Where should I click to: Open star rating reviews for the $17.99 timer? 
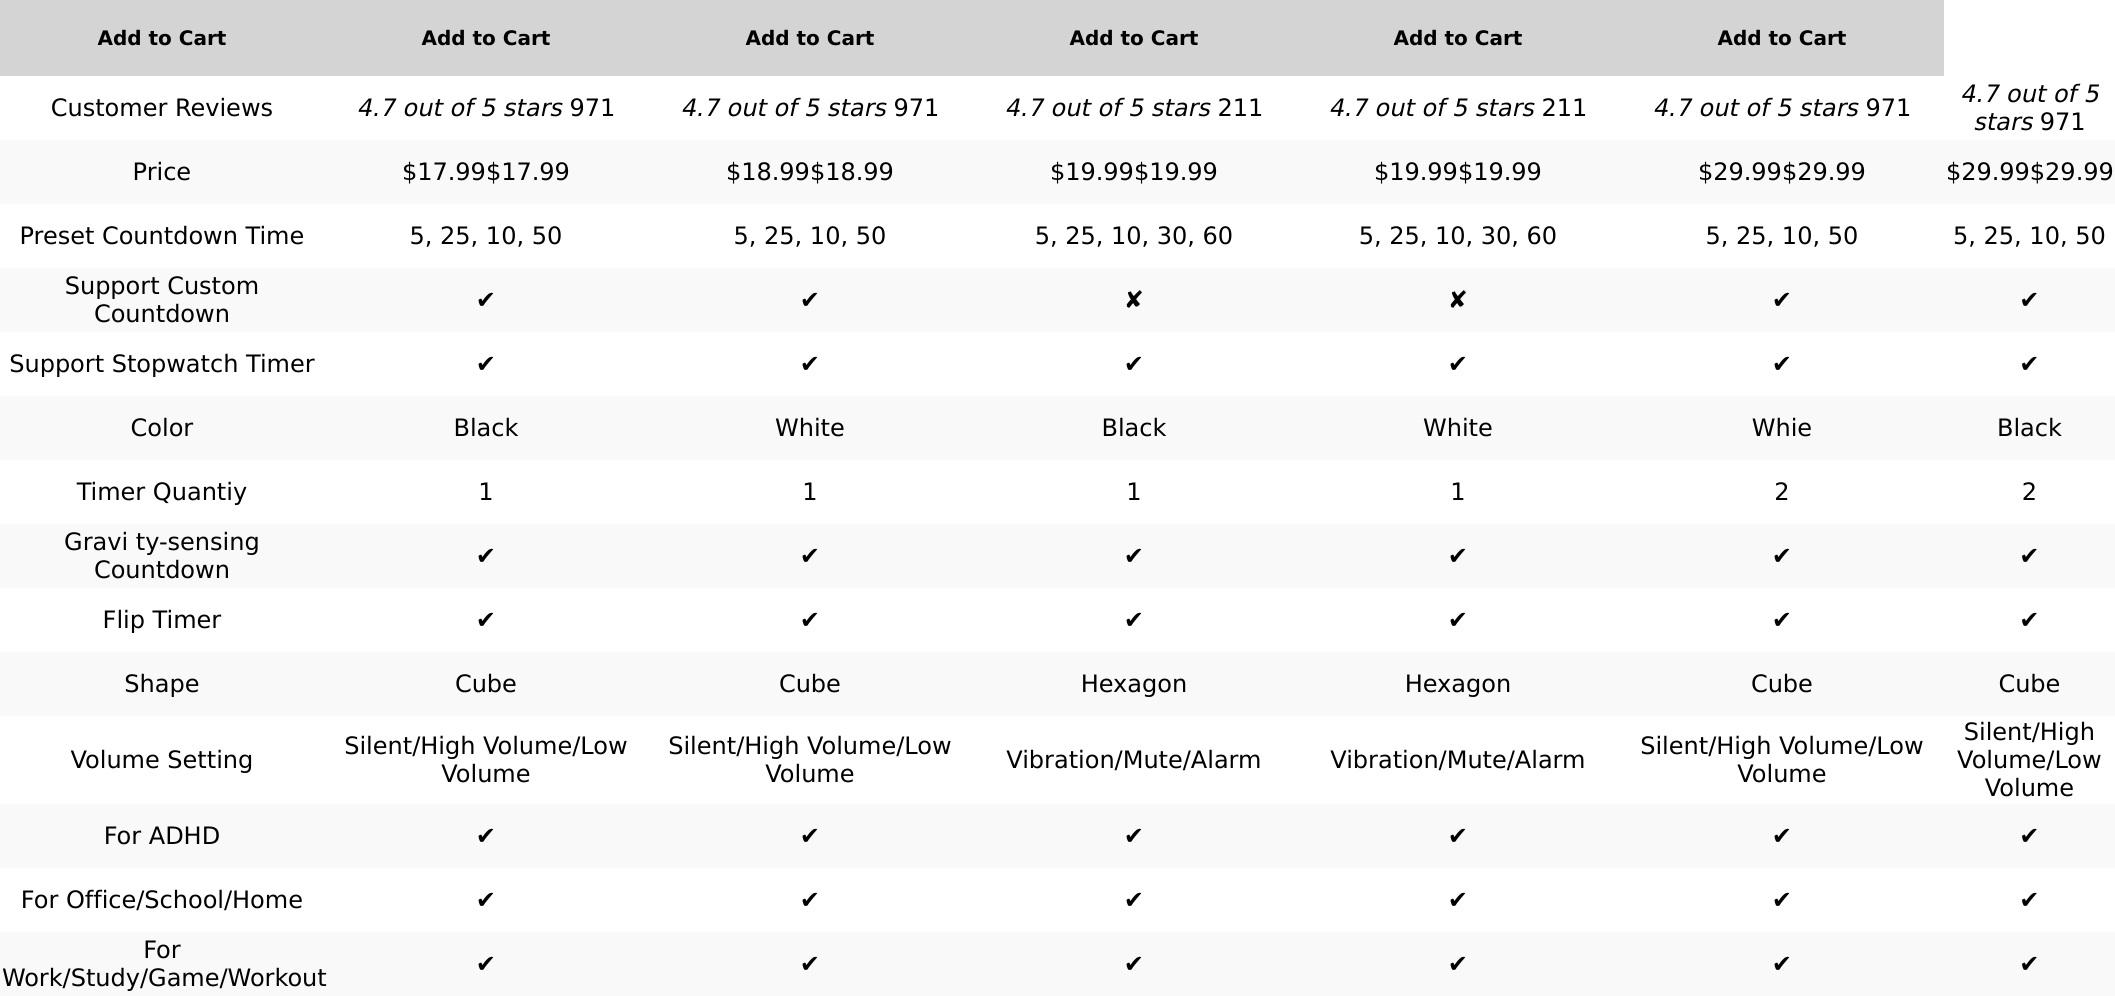tap(460, 108)
